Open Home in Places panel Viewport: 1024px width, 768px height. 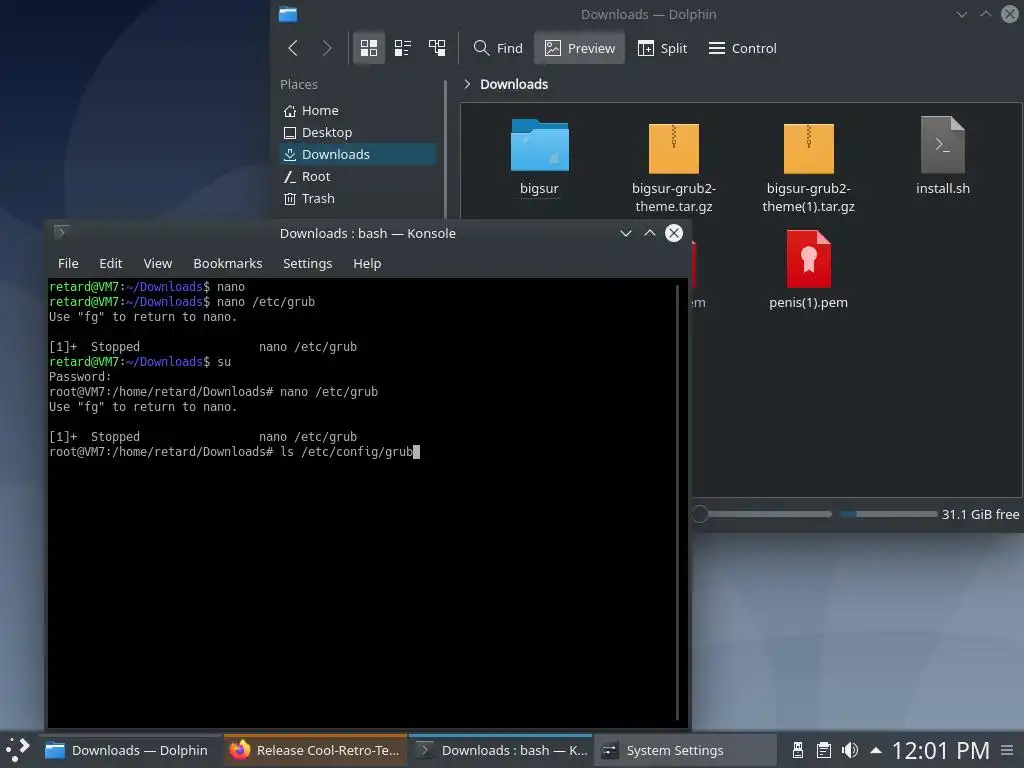[x=358, y=110]
